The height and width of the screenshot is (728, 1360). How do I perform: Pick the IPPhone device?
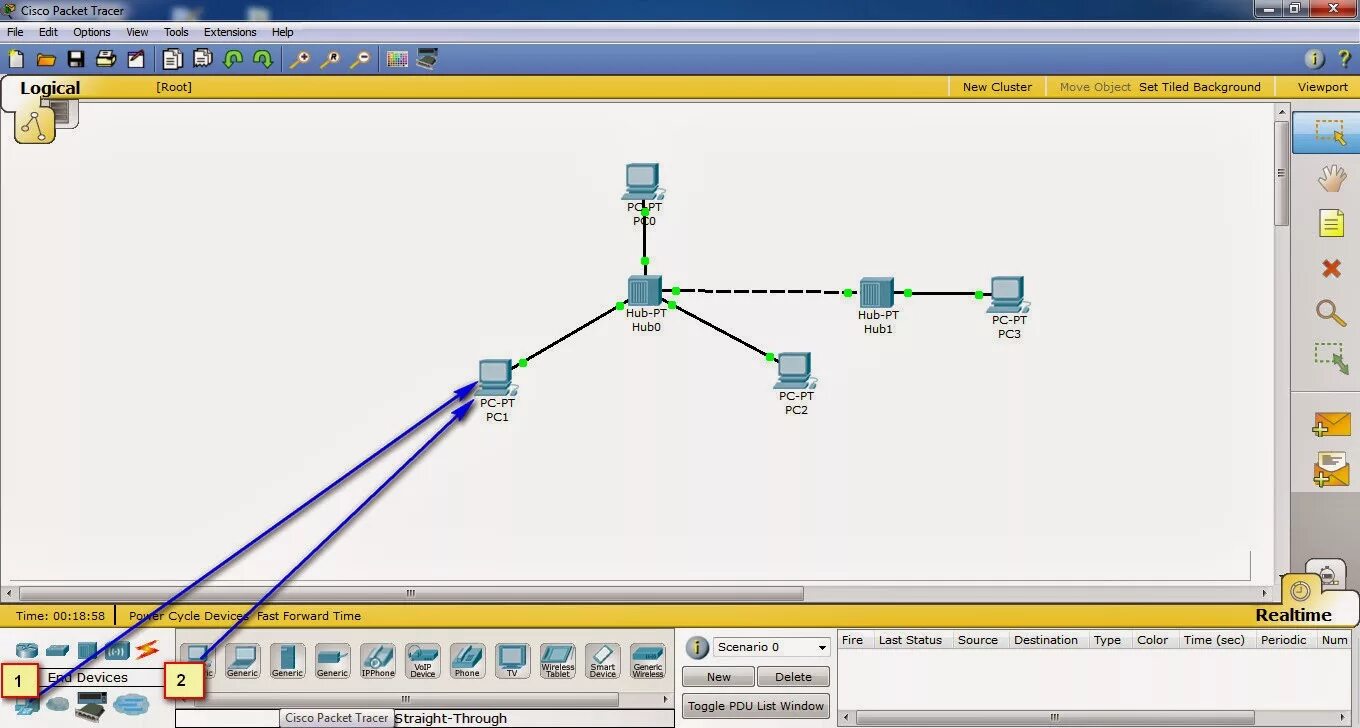[x=378, y=661]
